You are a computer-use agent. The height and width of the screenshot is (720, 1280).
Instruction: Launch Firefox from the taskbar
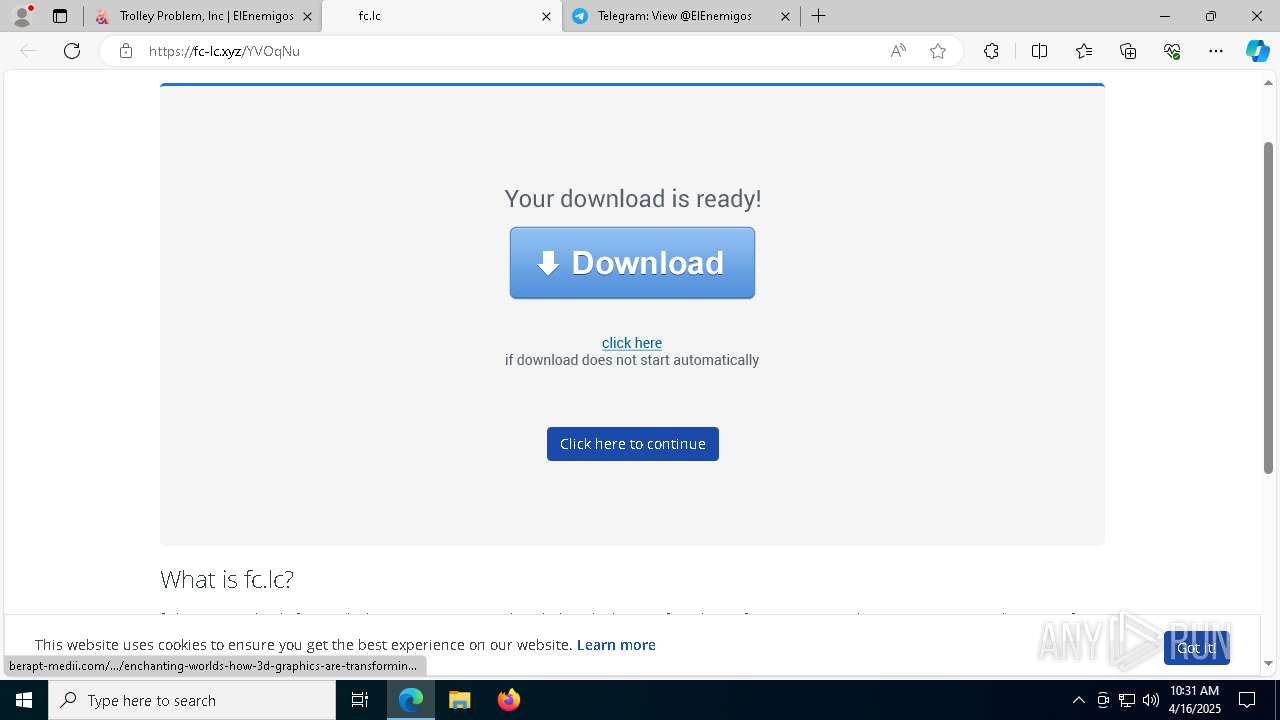tap(509, 700)
